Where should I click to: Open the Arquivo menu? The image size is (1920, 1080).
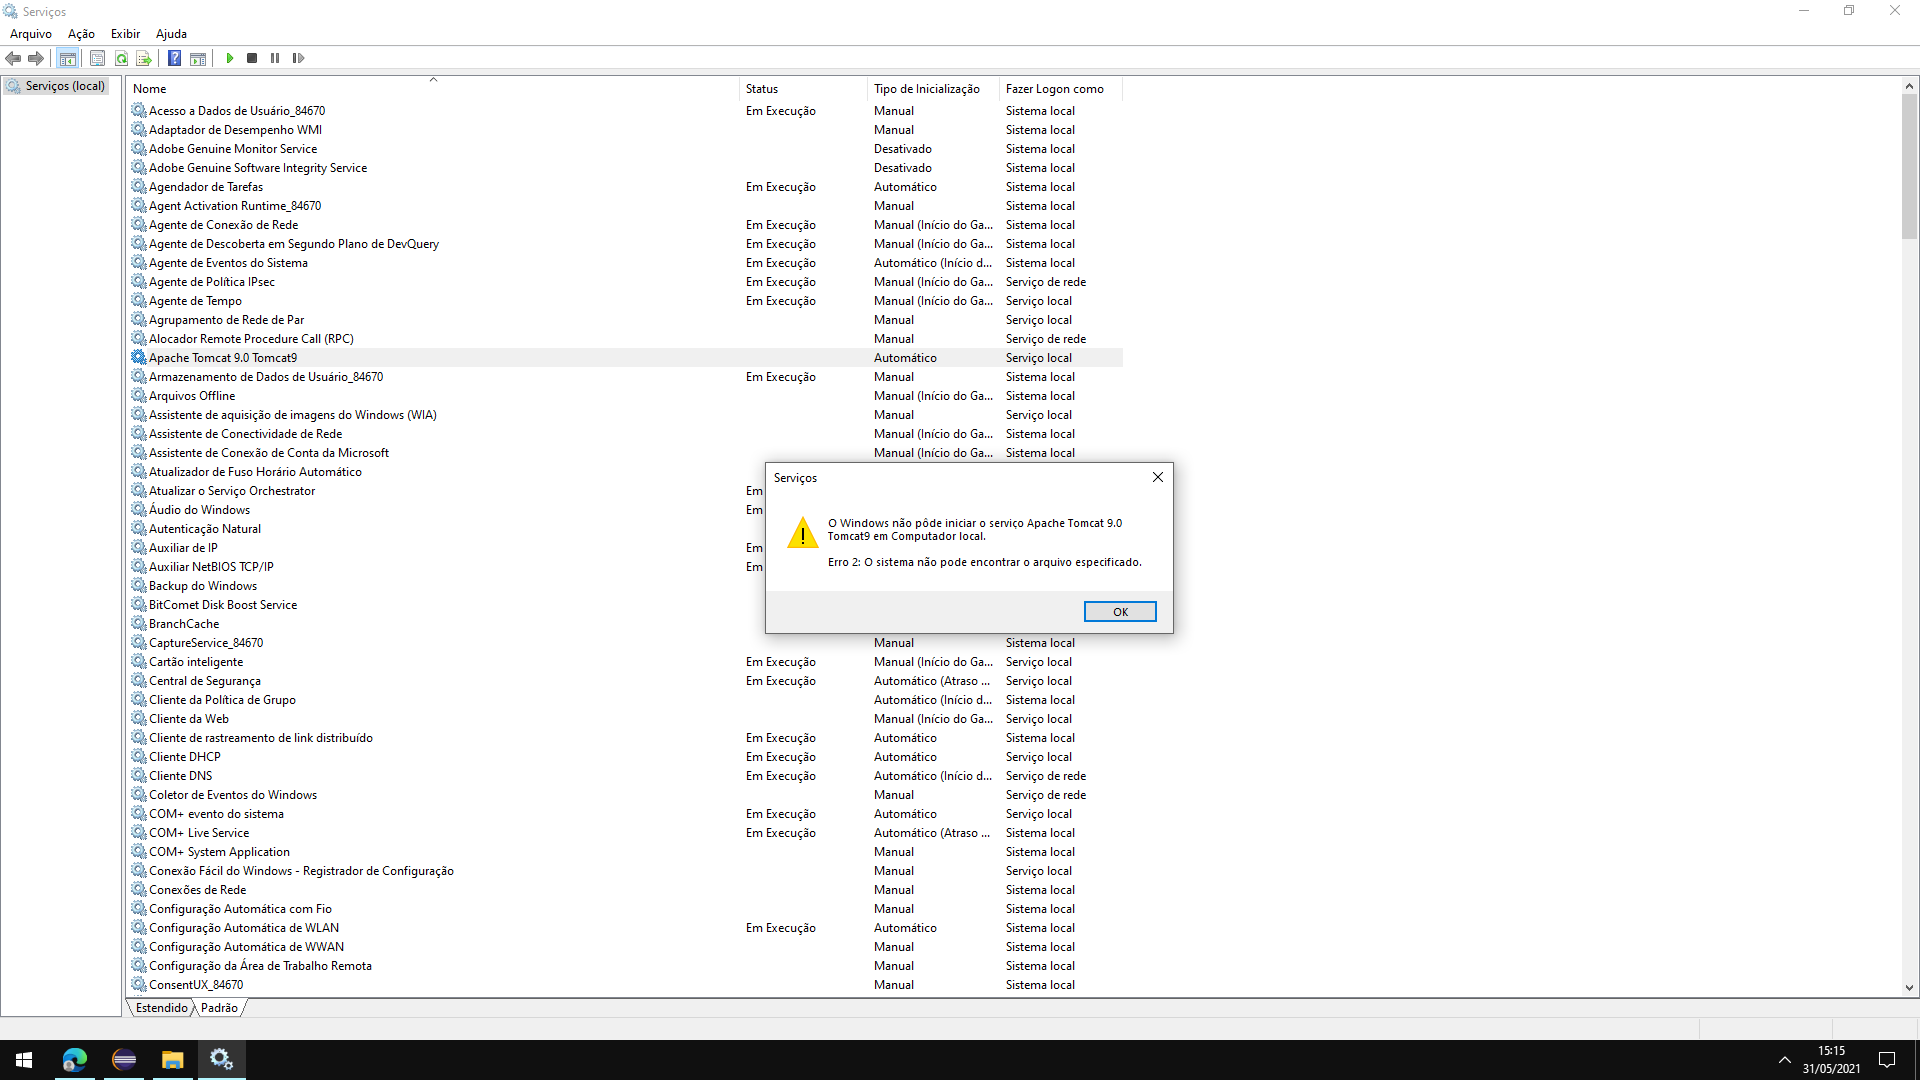[31, 34]
